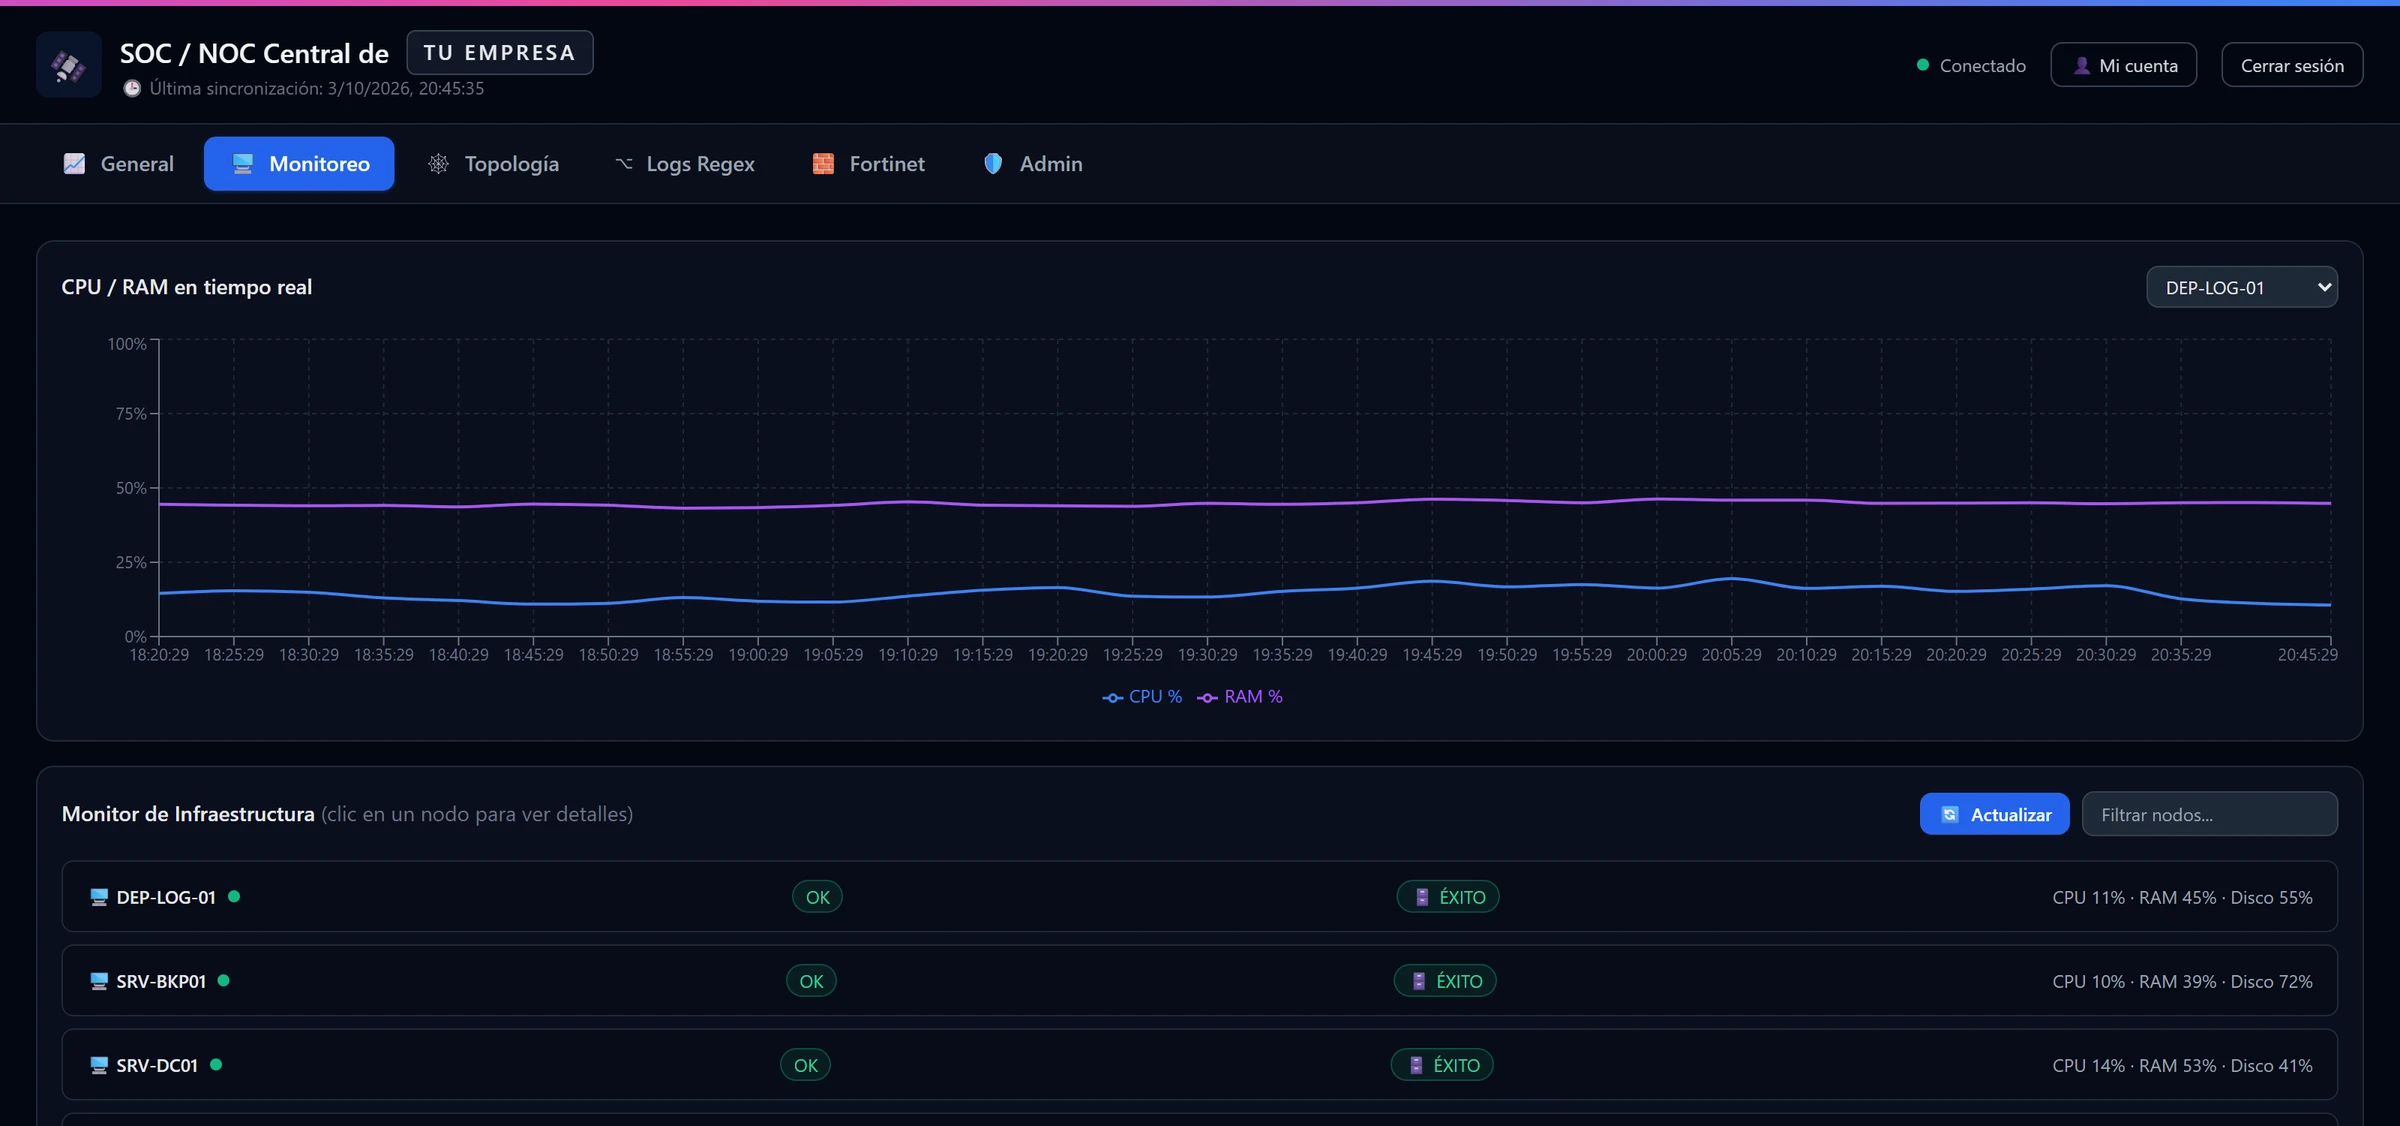Image resolution: width=2400 pixels, height=1126 pixels.
Task: Click the server icon in DEP-LOG-01 ÉXITO badge
Action: pyautogui.click(x=1422, y=897)
